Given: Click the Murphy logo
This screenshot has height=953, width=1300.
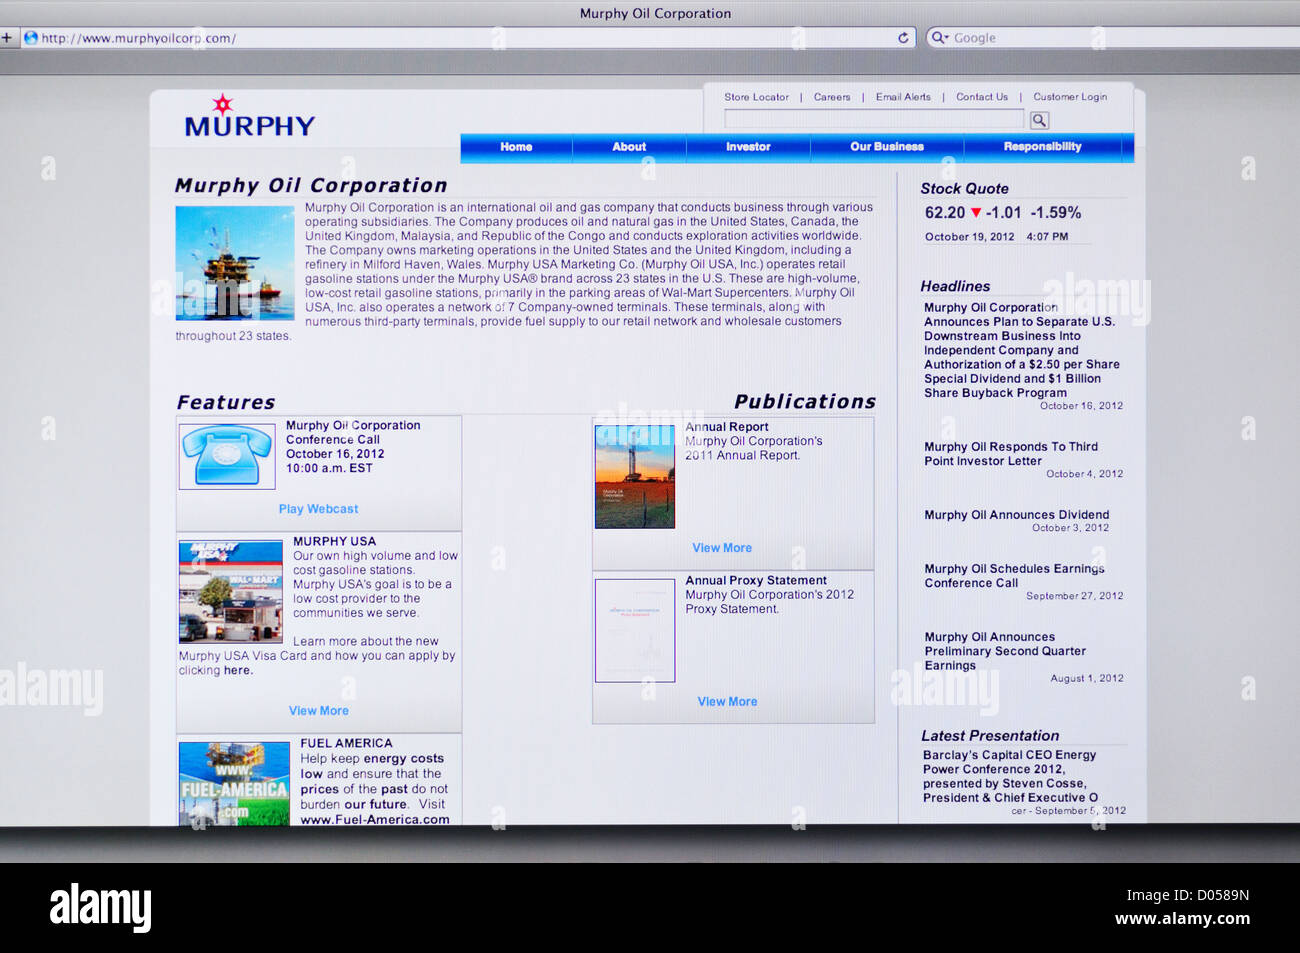Looking at the screenshot, I should 250,117.
